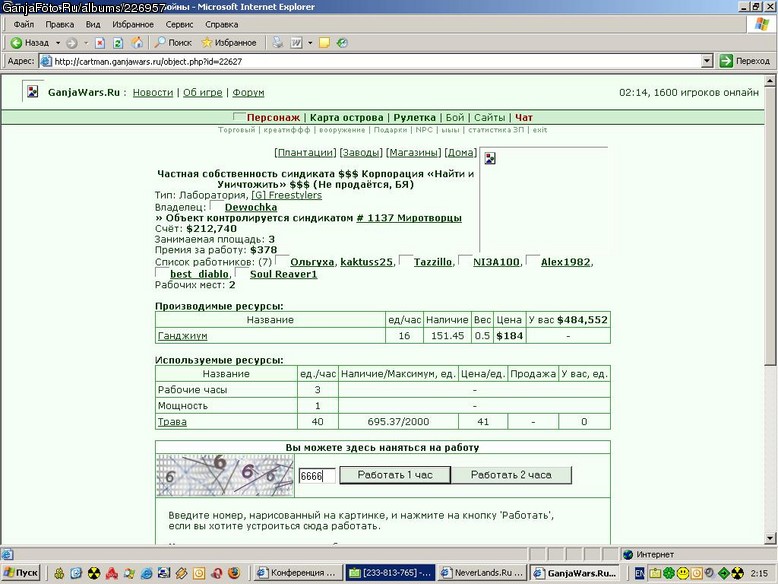Open the Ганджиум resource link
Viewport: 778px width, 584px height.
click(x=182, y=336)
